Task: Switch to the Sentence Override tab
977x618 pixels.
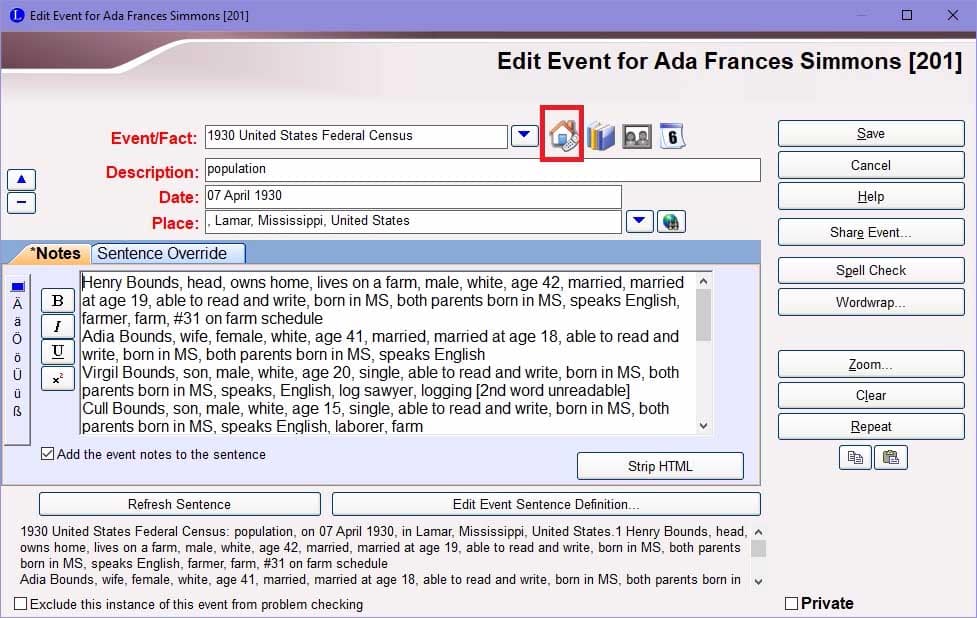Action: pyautogui.click(x=168, y=254)
